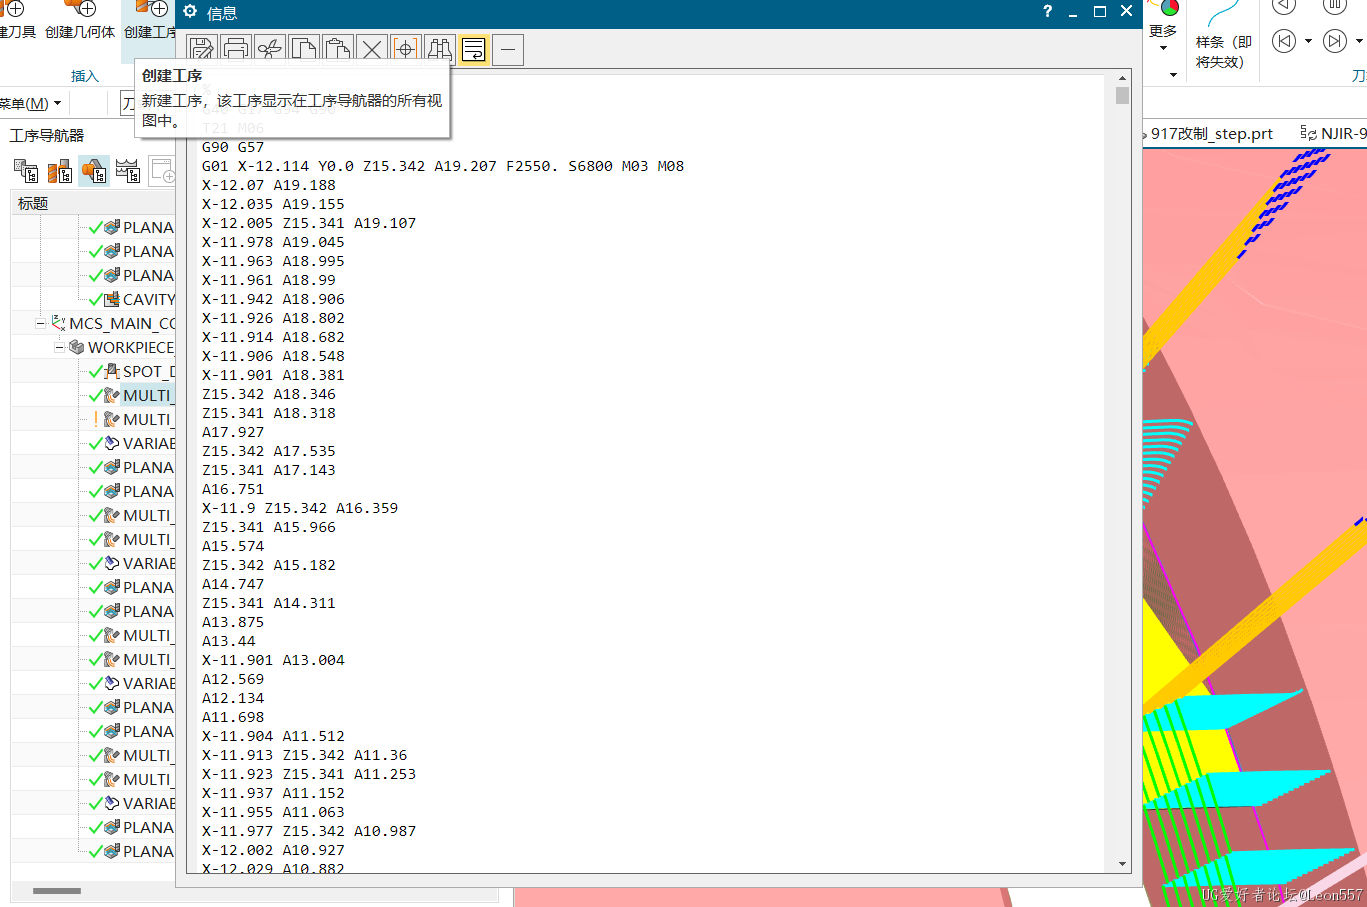
Task: Click the Delete X icon in the 信息 toolbar
Action: tap(372, 49)
